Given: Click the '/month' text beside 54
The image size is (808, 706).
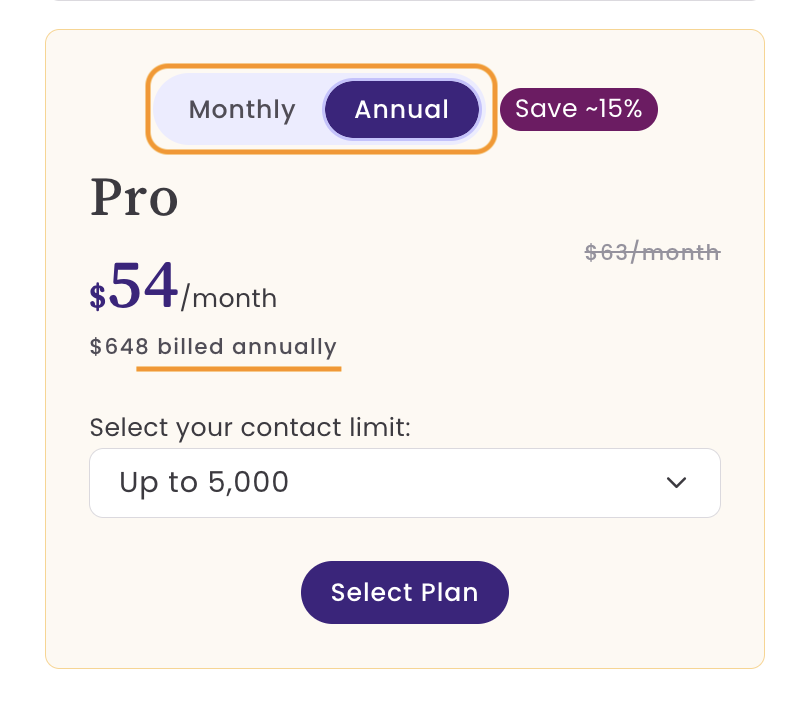Looking at the screenshot, I should pos(229,298).
